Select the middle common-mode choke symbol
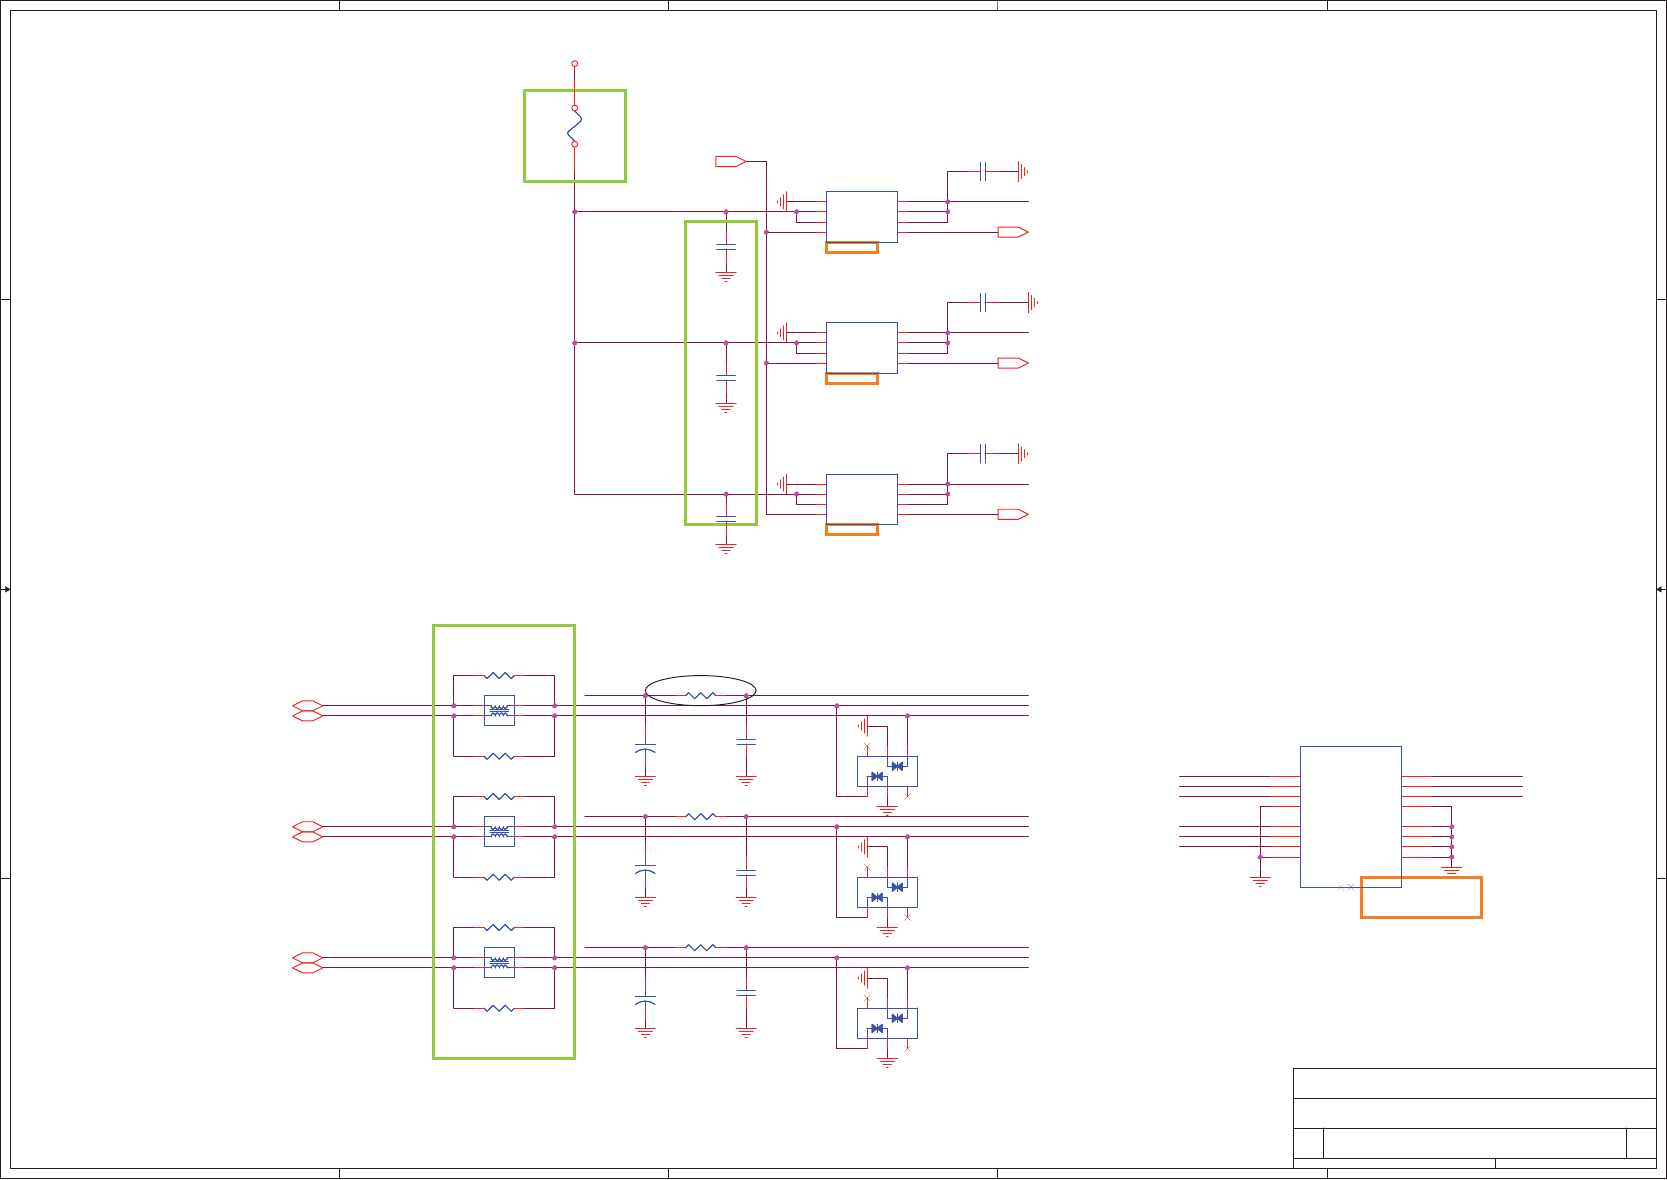1667x1180 pixels. click(x=499, y=832)
